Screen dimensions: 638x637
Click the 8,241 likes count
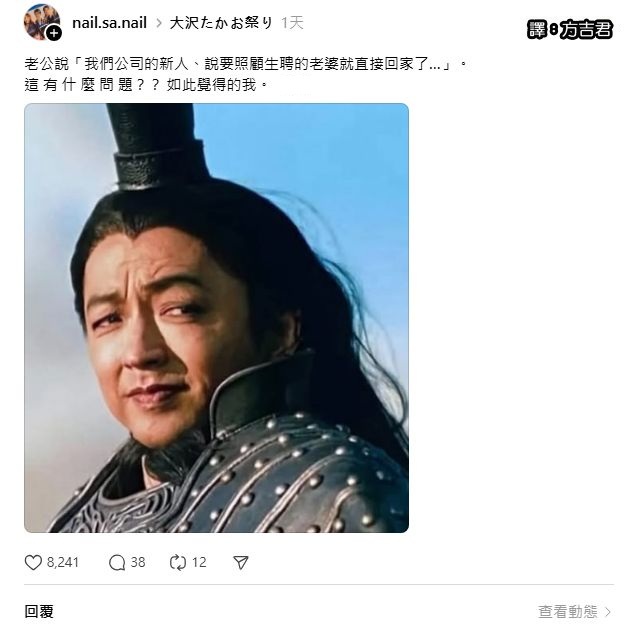click(x=63, y=563)
